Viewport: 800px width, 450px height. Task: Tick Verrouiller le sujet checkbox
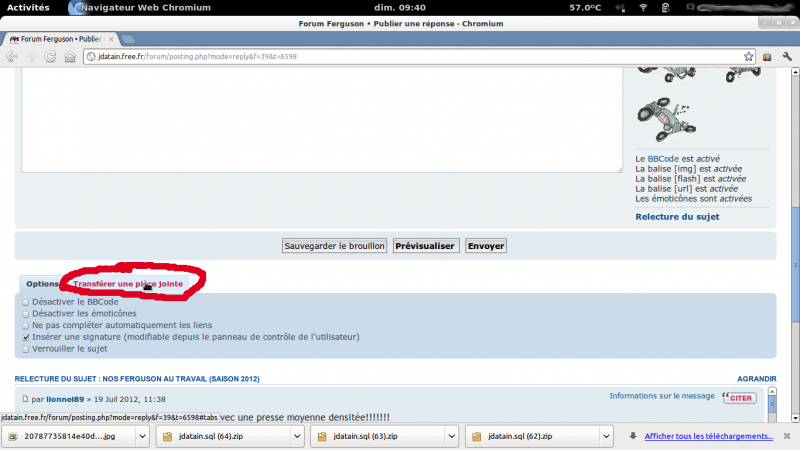tap(26, 350)
